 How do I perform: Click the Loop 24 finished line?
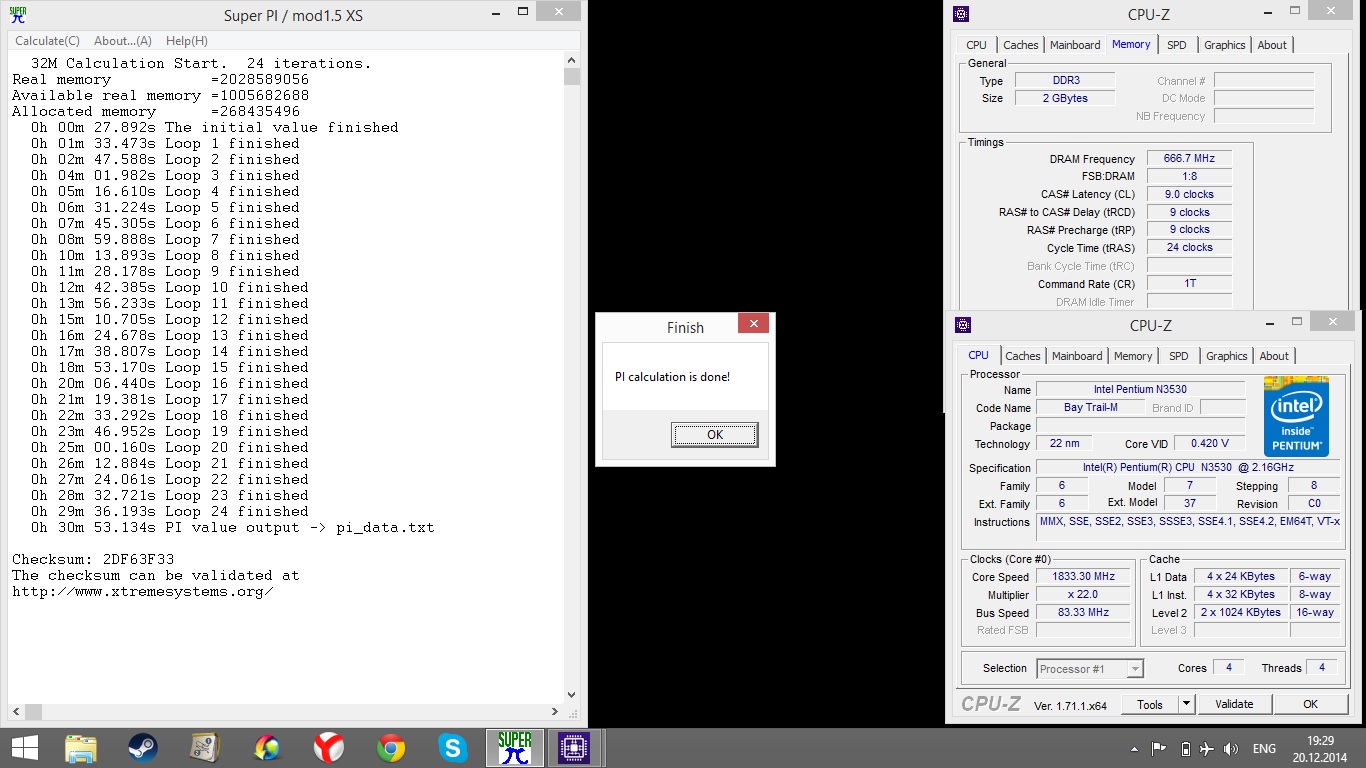coord(170,511)
